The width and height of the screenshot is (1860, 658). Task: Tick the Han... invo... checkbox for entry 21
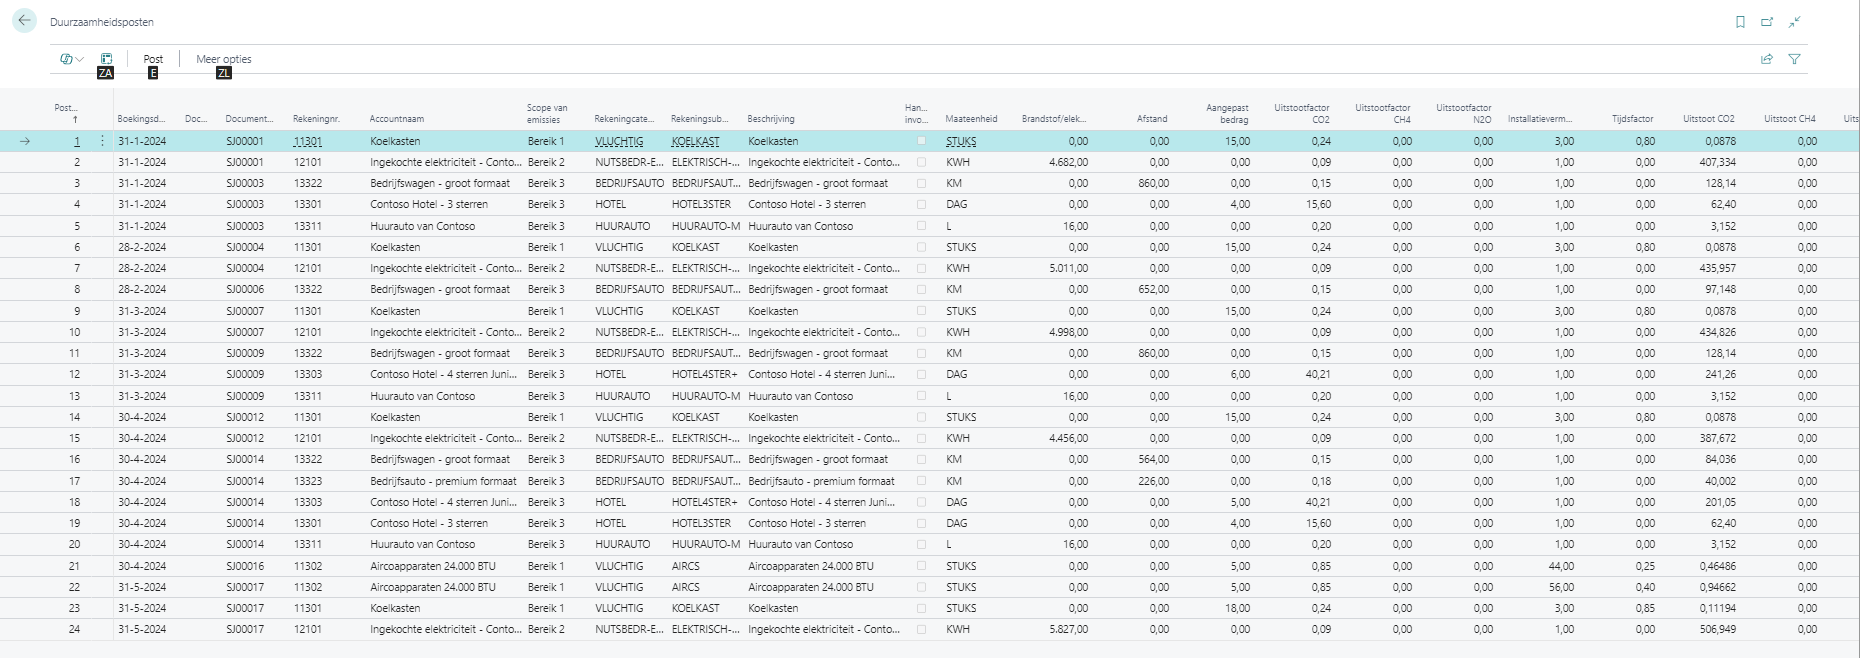921,566
